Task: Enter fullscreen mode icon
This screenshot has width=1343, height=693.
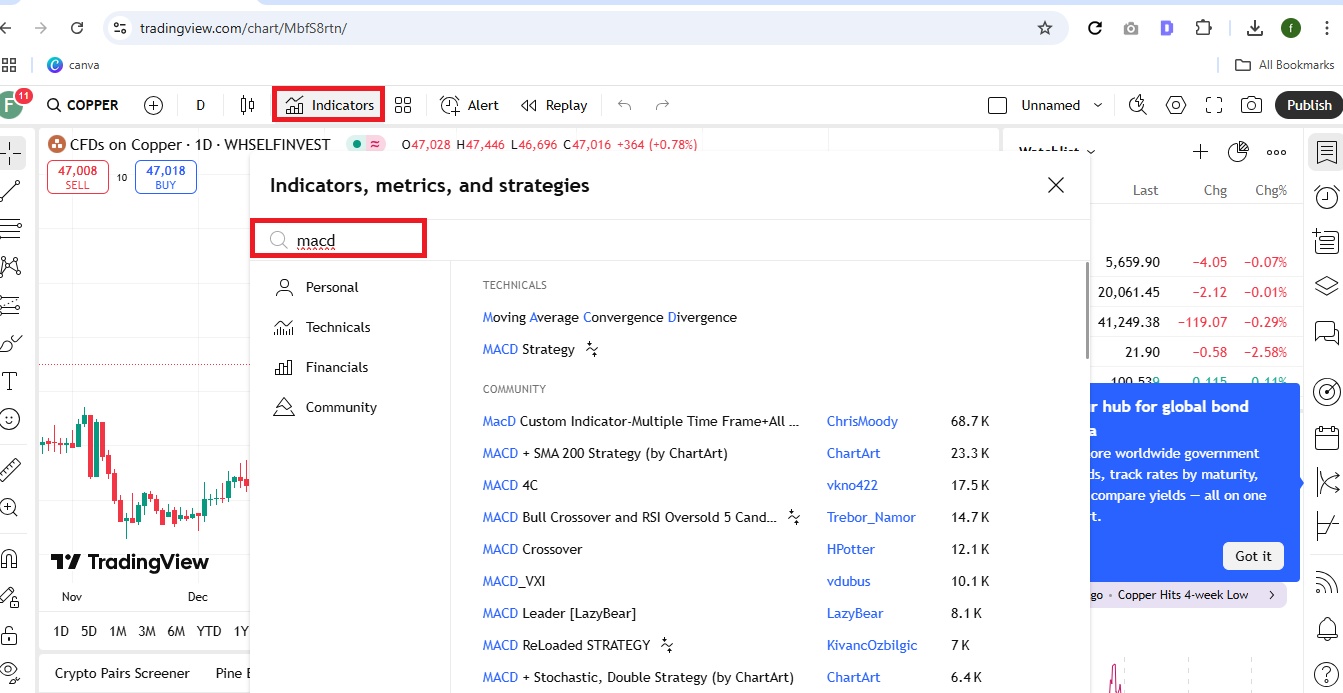Action: pos(1214,105)
